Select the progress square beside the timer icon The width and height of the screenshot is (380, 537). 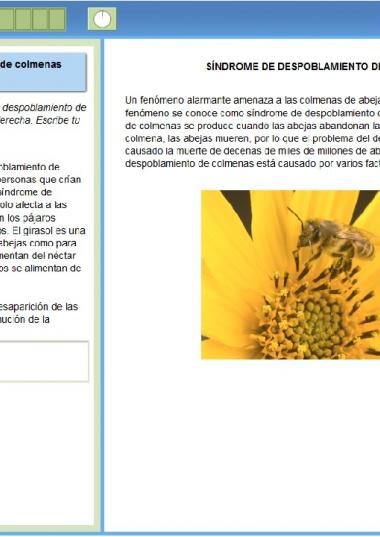click(x=57, y=20)
